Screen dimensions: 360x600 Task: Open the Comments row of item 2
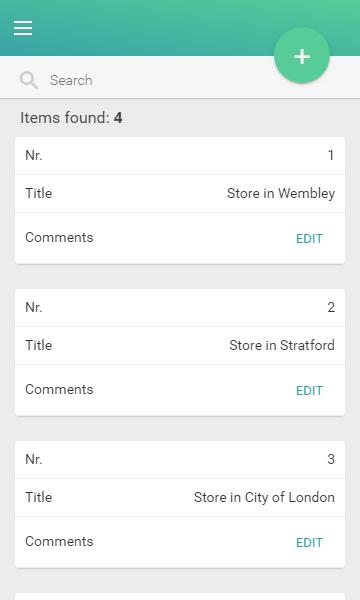[180, 390]
